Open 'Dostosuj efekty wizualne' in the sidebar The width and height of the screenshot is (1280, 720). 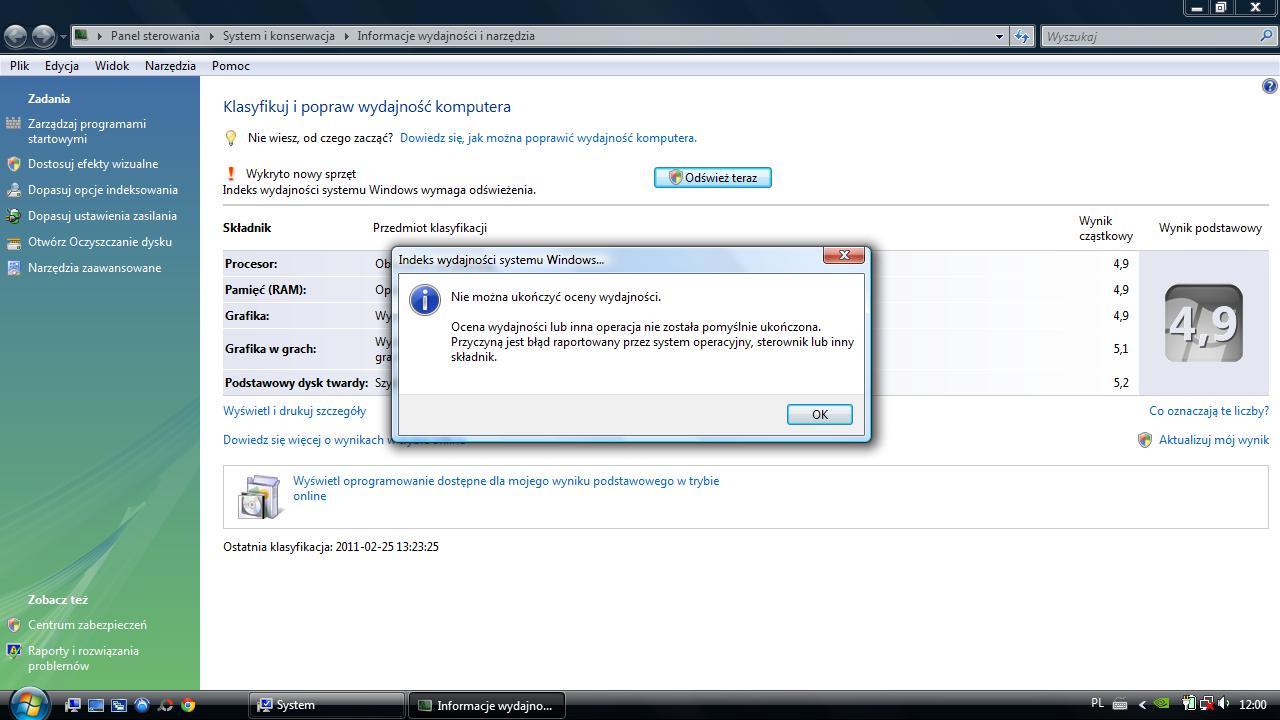pos(93,164)
